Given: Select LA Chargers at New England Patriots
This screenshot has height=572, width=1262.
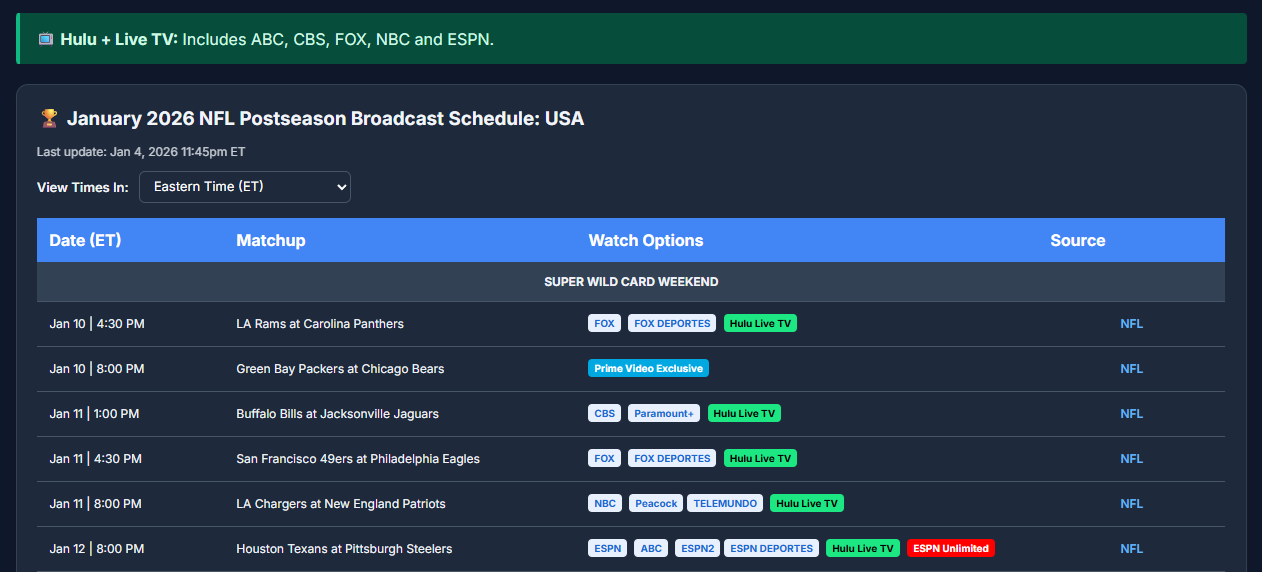Looking at the screenshot, I should pos(341,504).
